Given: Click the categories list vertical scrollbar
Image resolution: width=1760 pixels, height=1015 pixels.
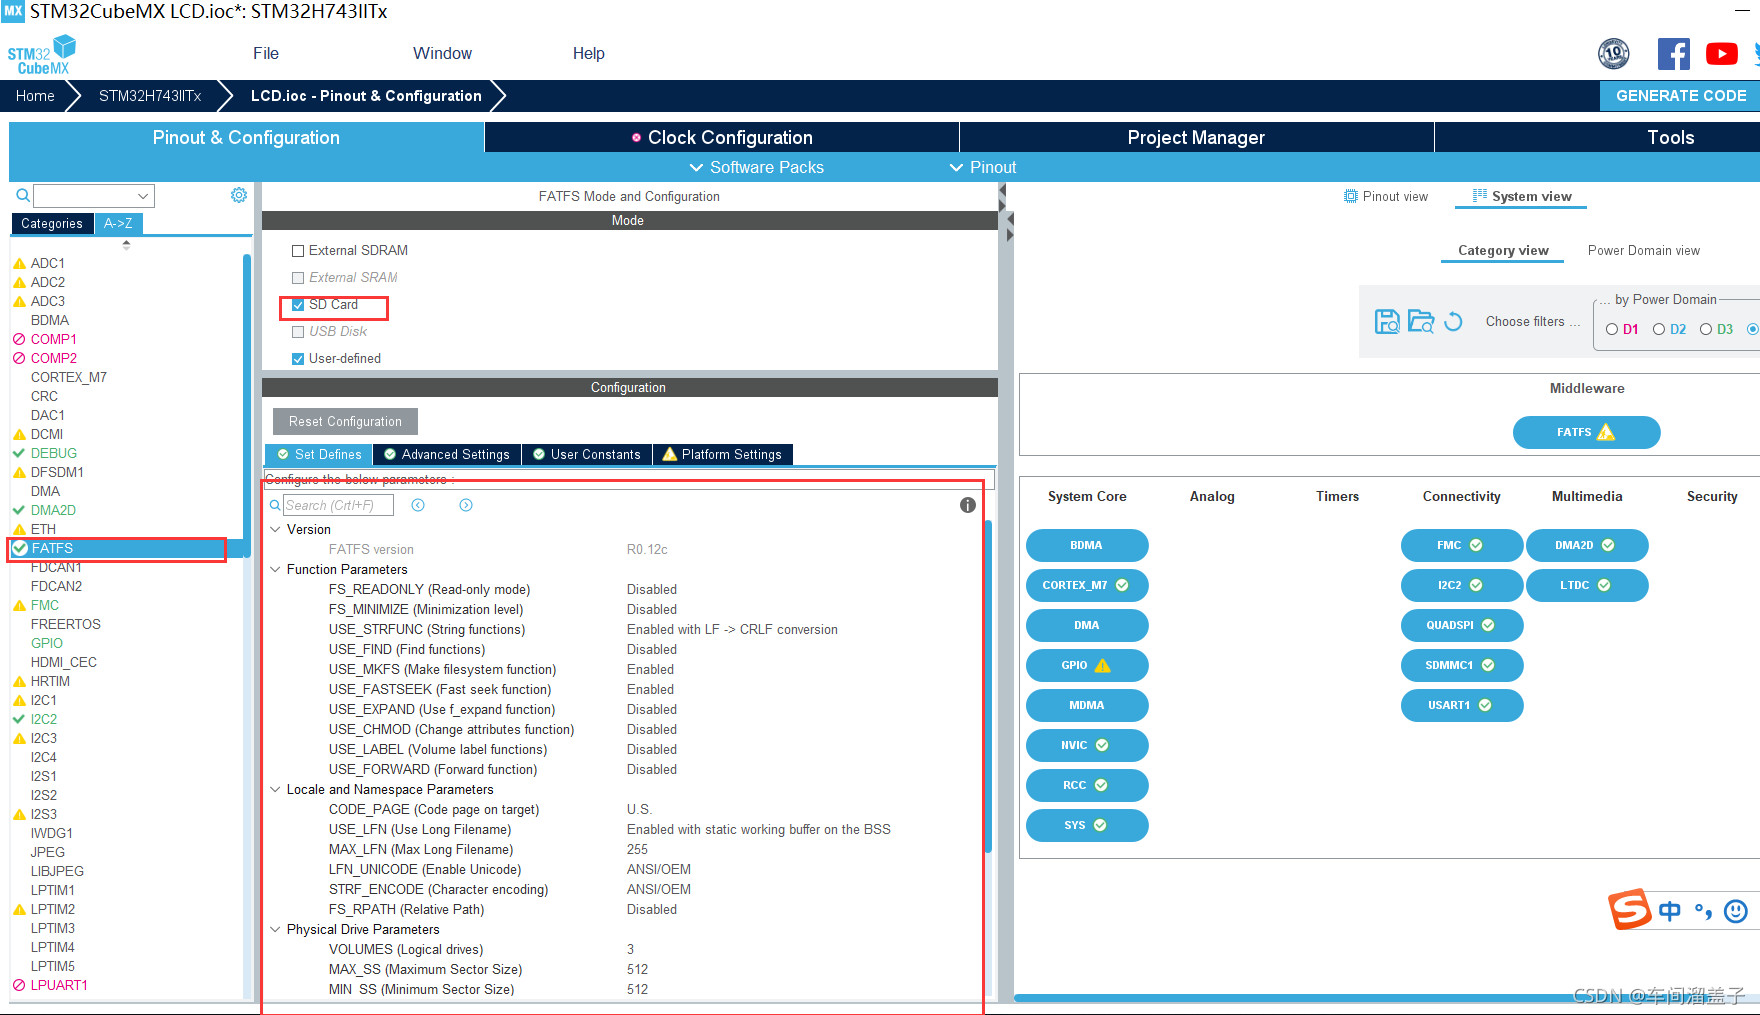Looking at the screenshot, I should pyautogui.click(x=246, y=405).
